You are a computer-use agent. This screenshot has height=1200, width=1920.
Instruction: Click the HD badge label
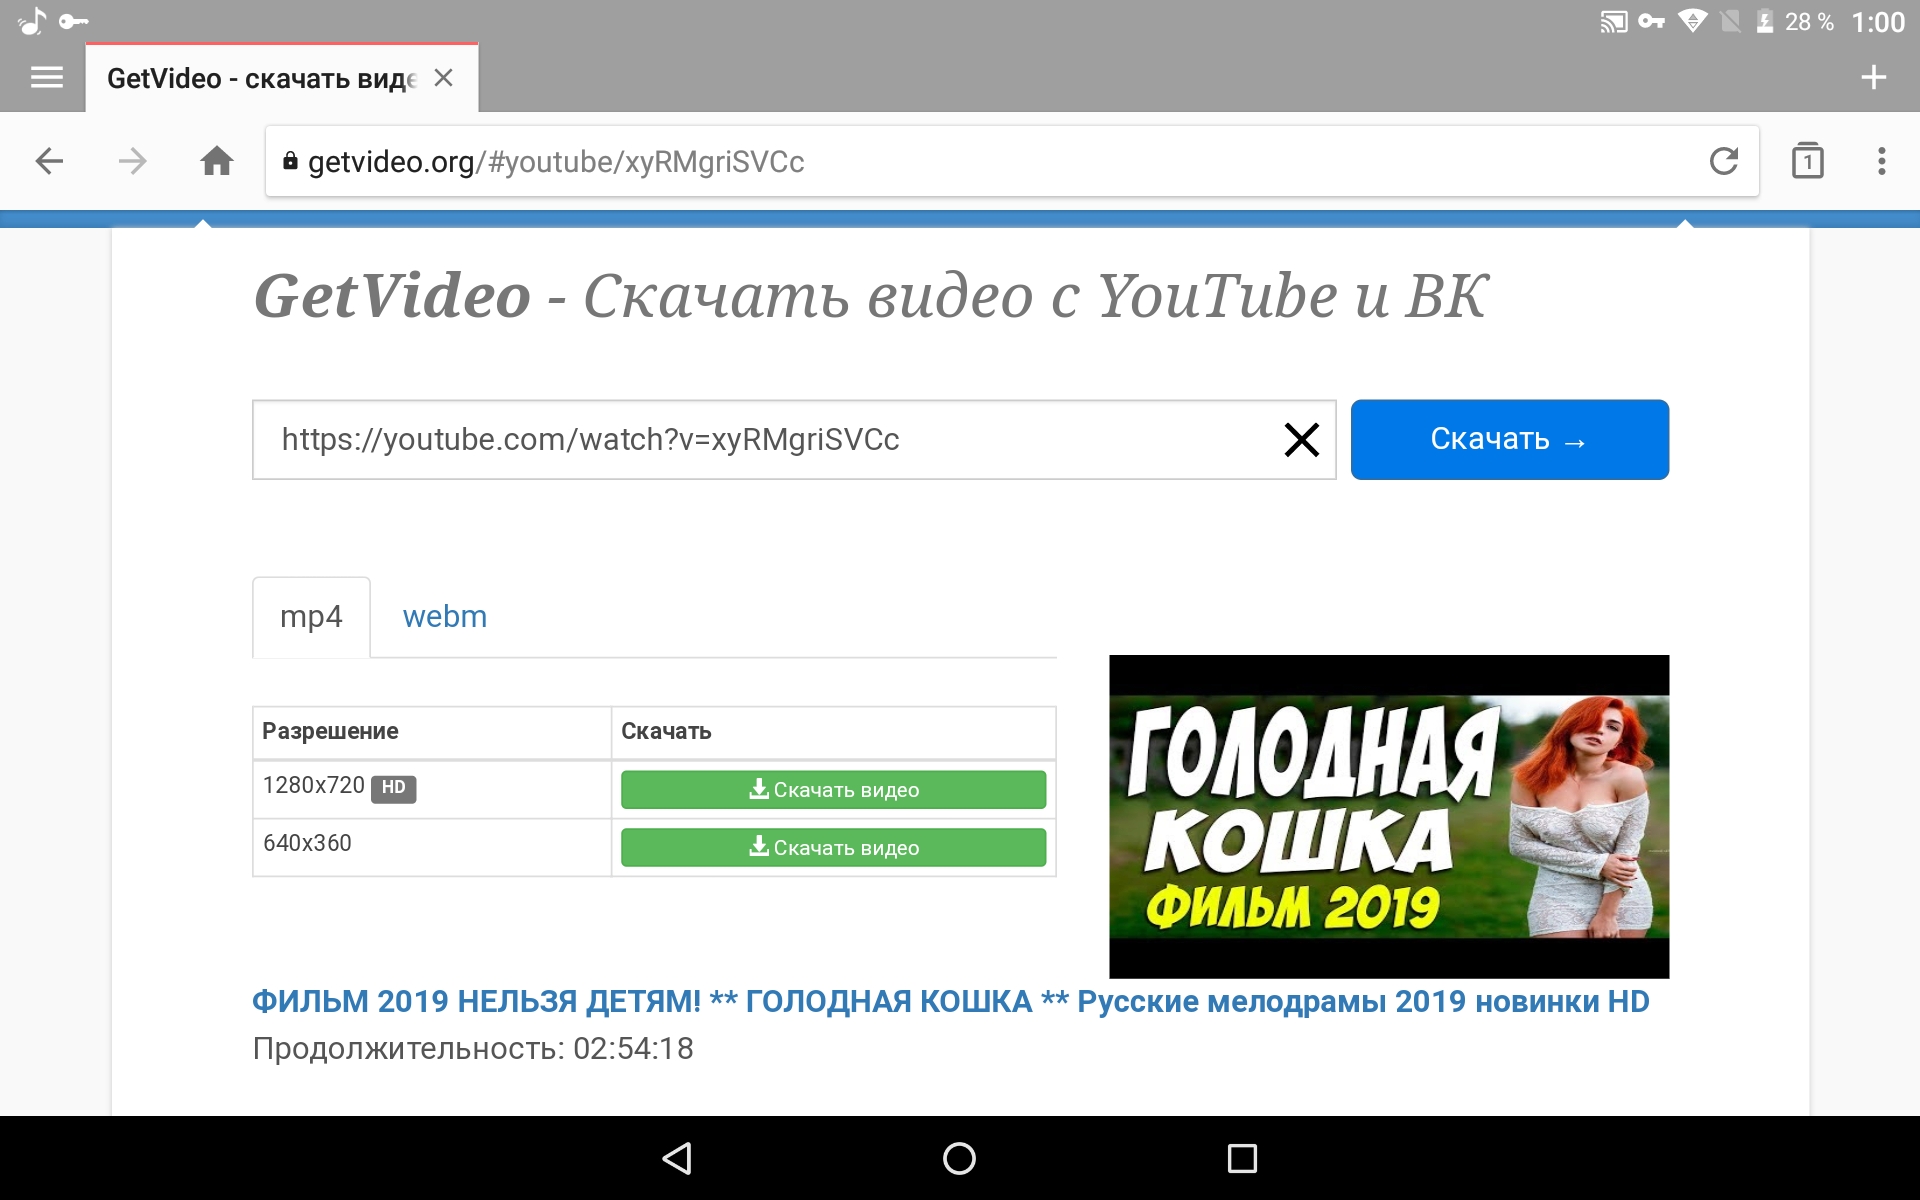393,788
